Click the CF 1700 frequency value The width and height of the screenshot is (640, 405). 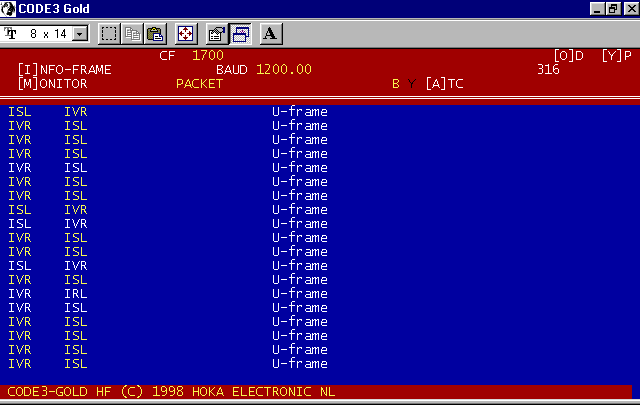[x=191, y=56]
